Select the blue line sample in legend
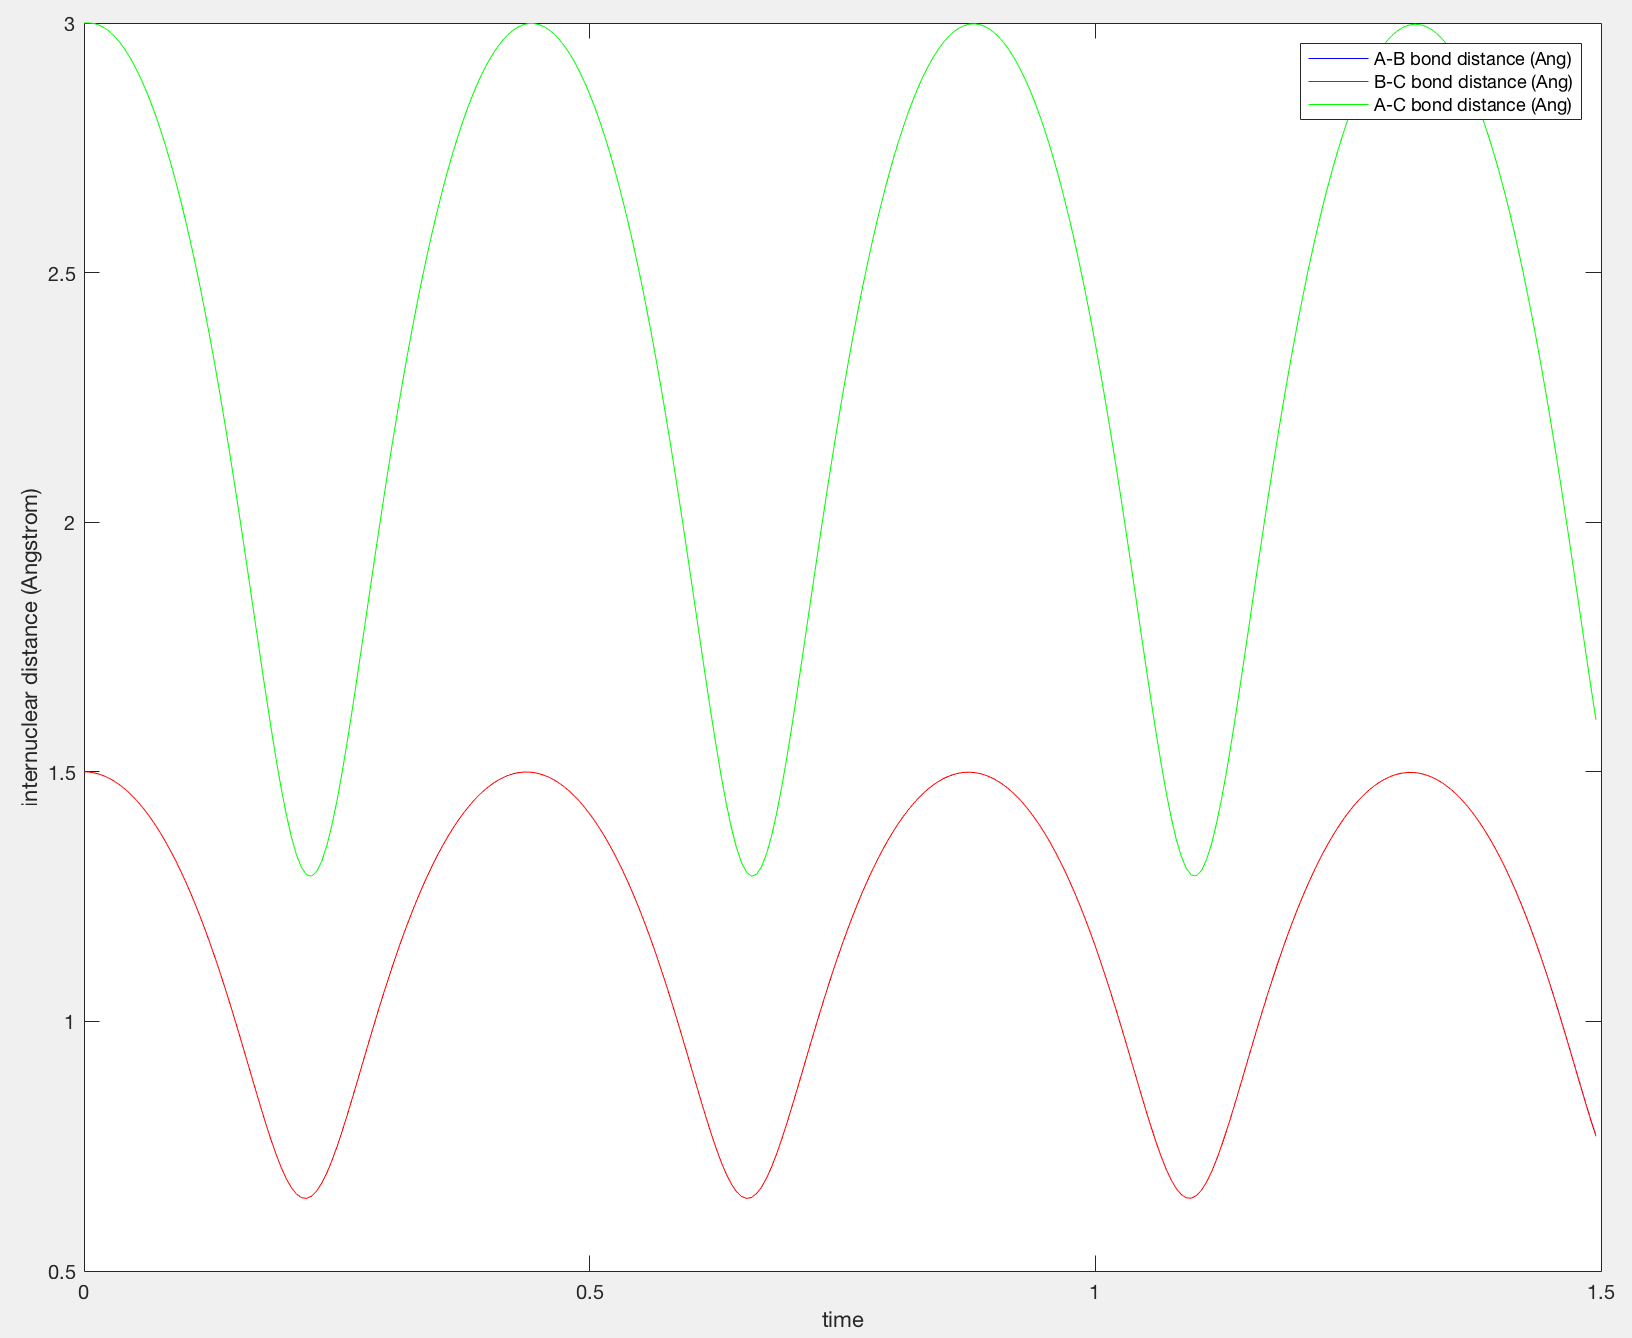The width and height of the screenshot is (1632, 1338). point(1337,59)
